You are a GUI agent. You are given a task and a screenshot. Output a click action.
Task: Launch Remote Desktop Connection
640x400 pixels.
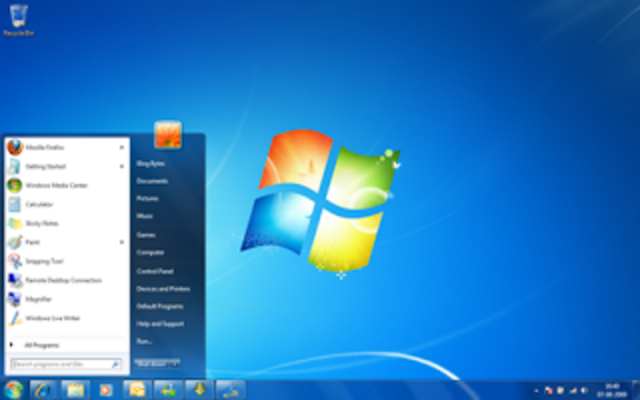[x=67, y=280]
